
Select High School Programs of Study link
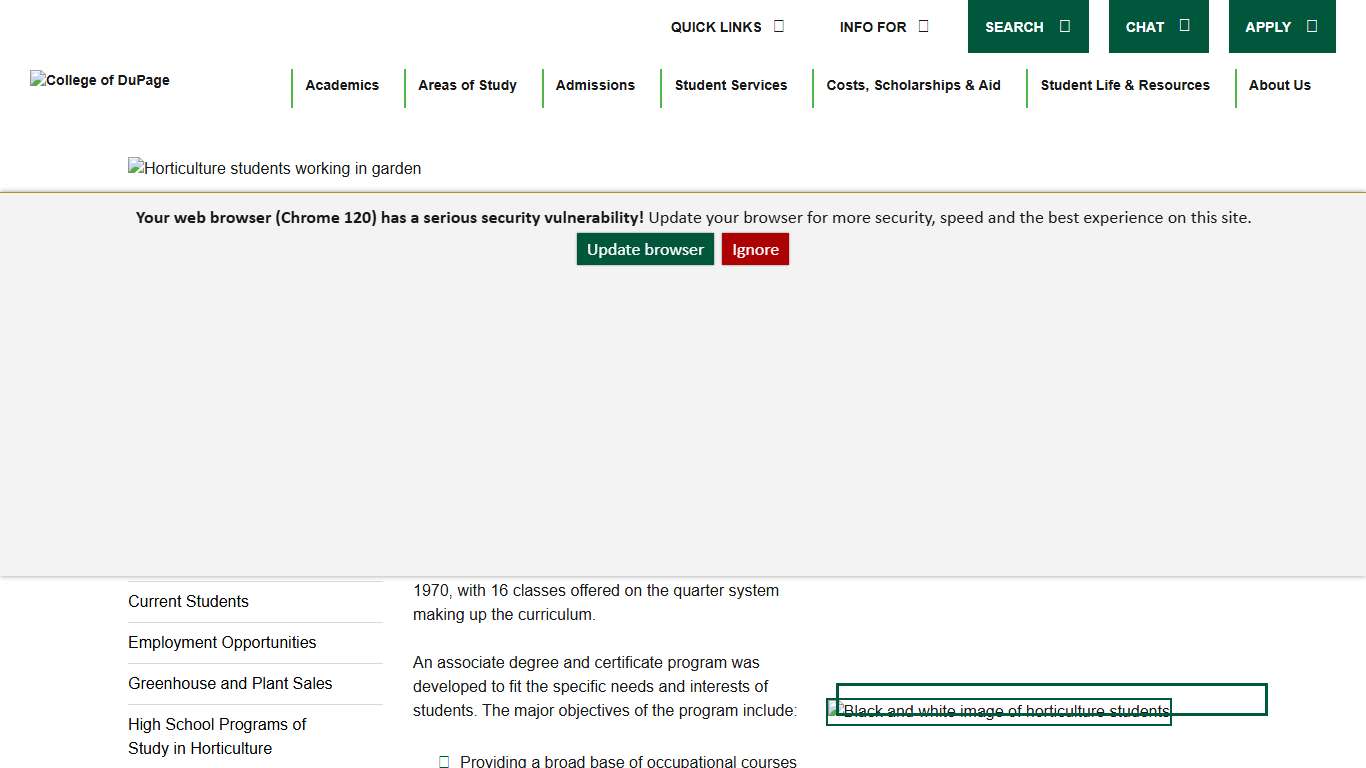pos(217,736)
